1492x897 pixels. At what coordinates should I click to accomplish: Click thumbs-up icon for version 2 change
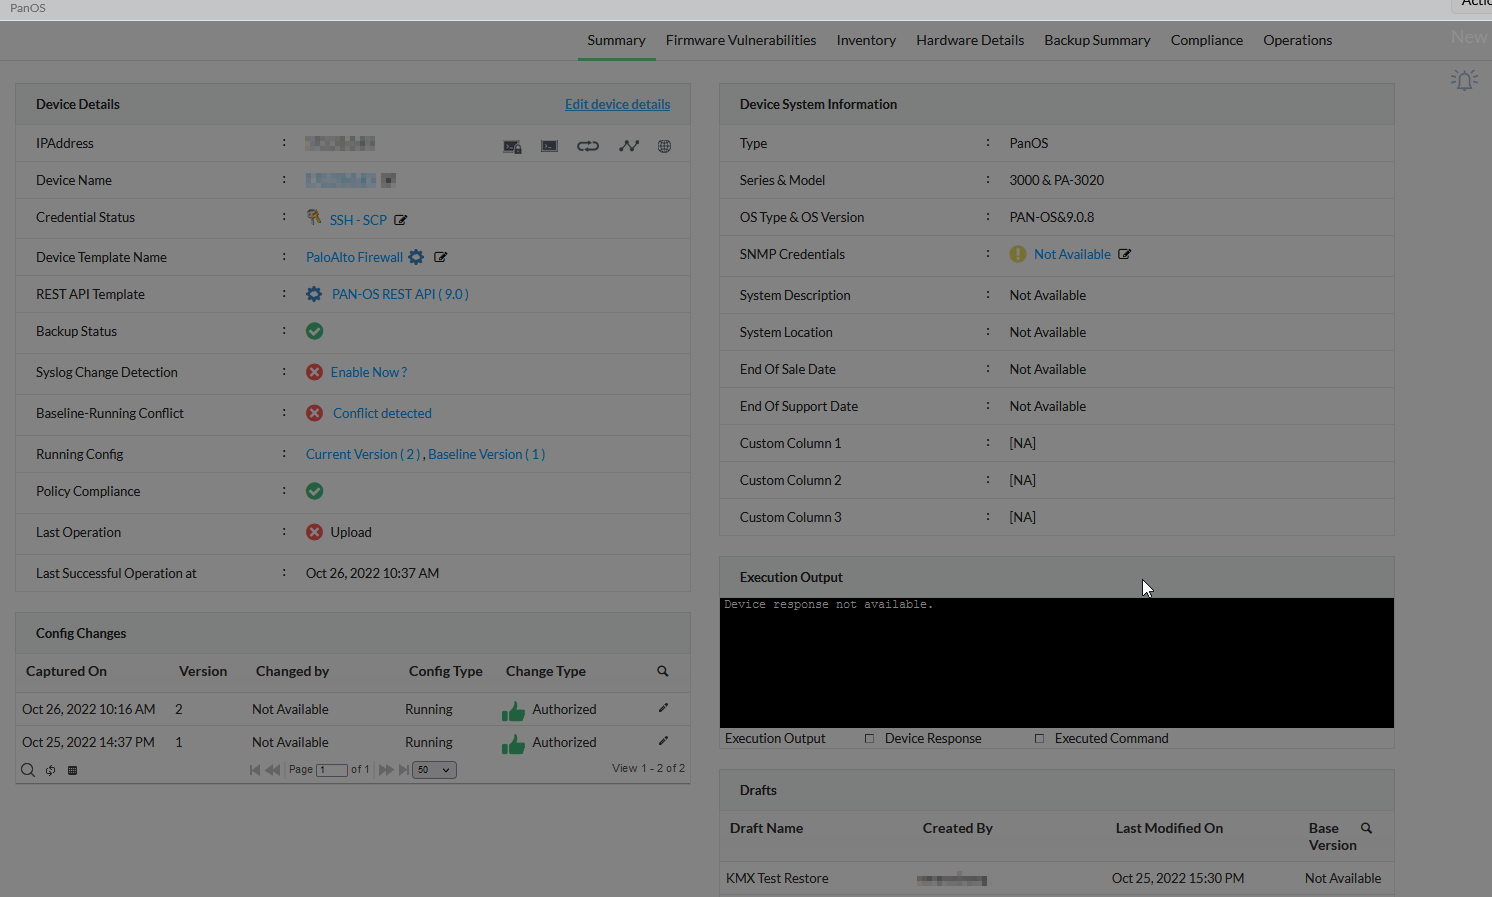point(513,710)
